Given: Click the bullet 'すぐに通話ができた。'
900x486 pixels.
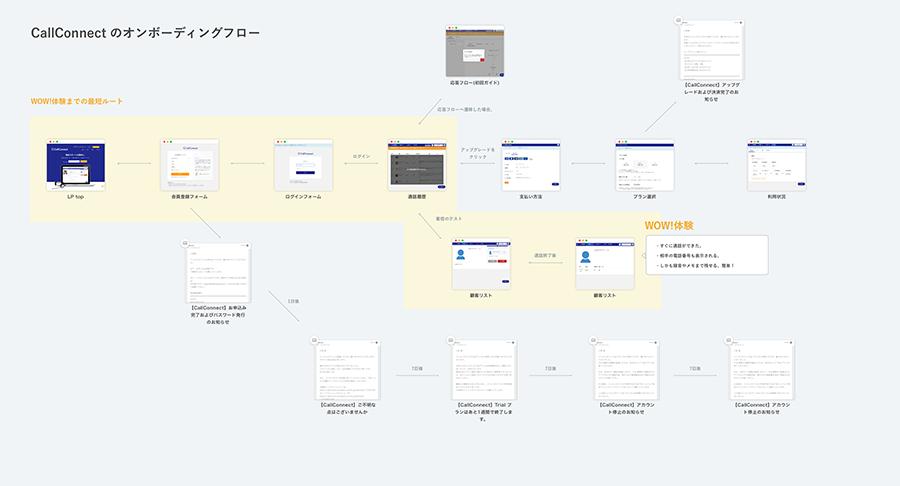Looking at the screenshot, I should click(680, 246).
